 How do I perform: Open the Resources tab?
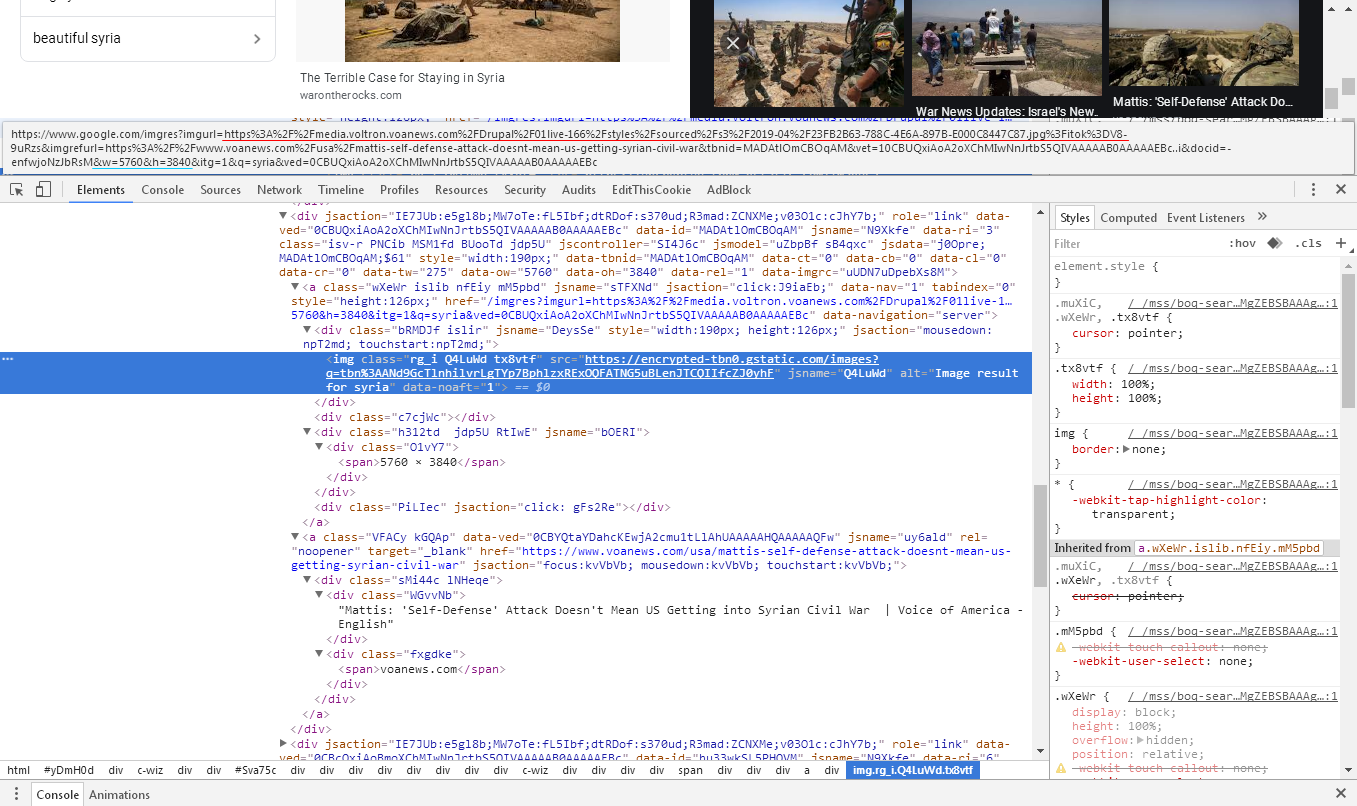click(x=461, y=190)
